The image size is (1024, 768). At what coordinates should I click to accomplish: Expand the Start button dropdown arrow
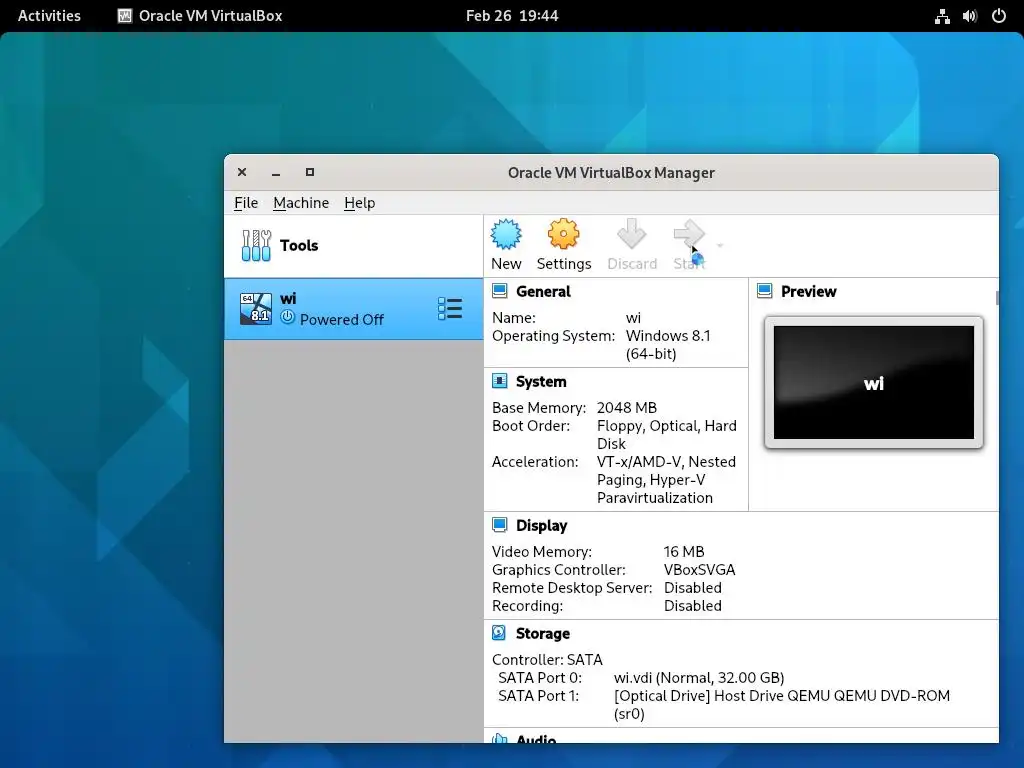720,246
